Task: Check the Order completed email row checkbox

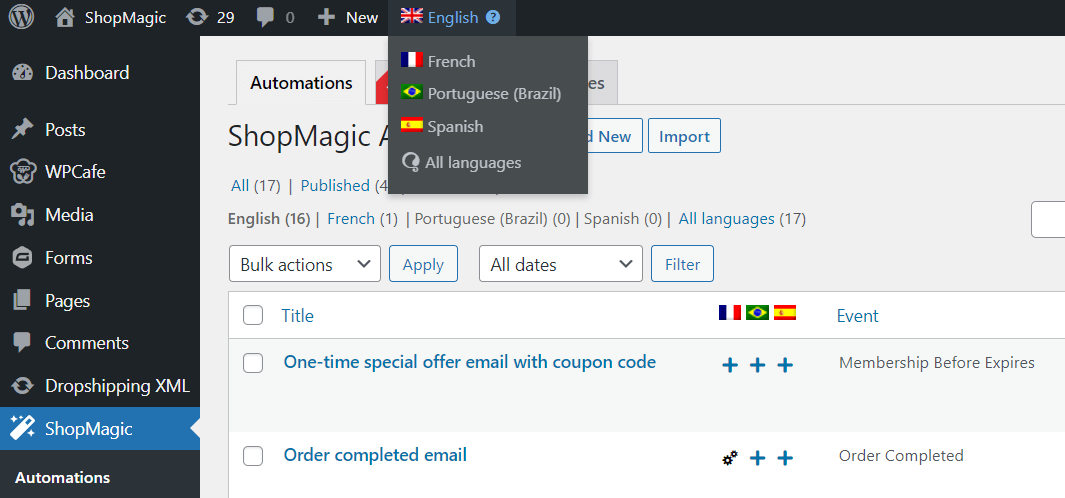Action: point(253,457)
